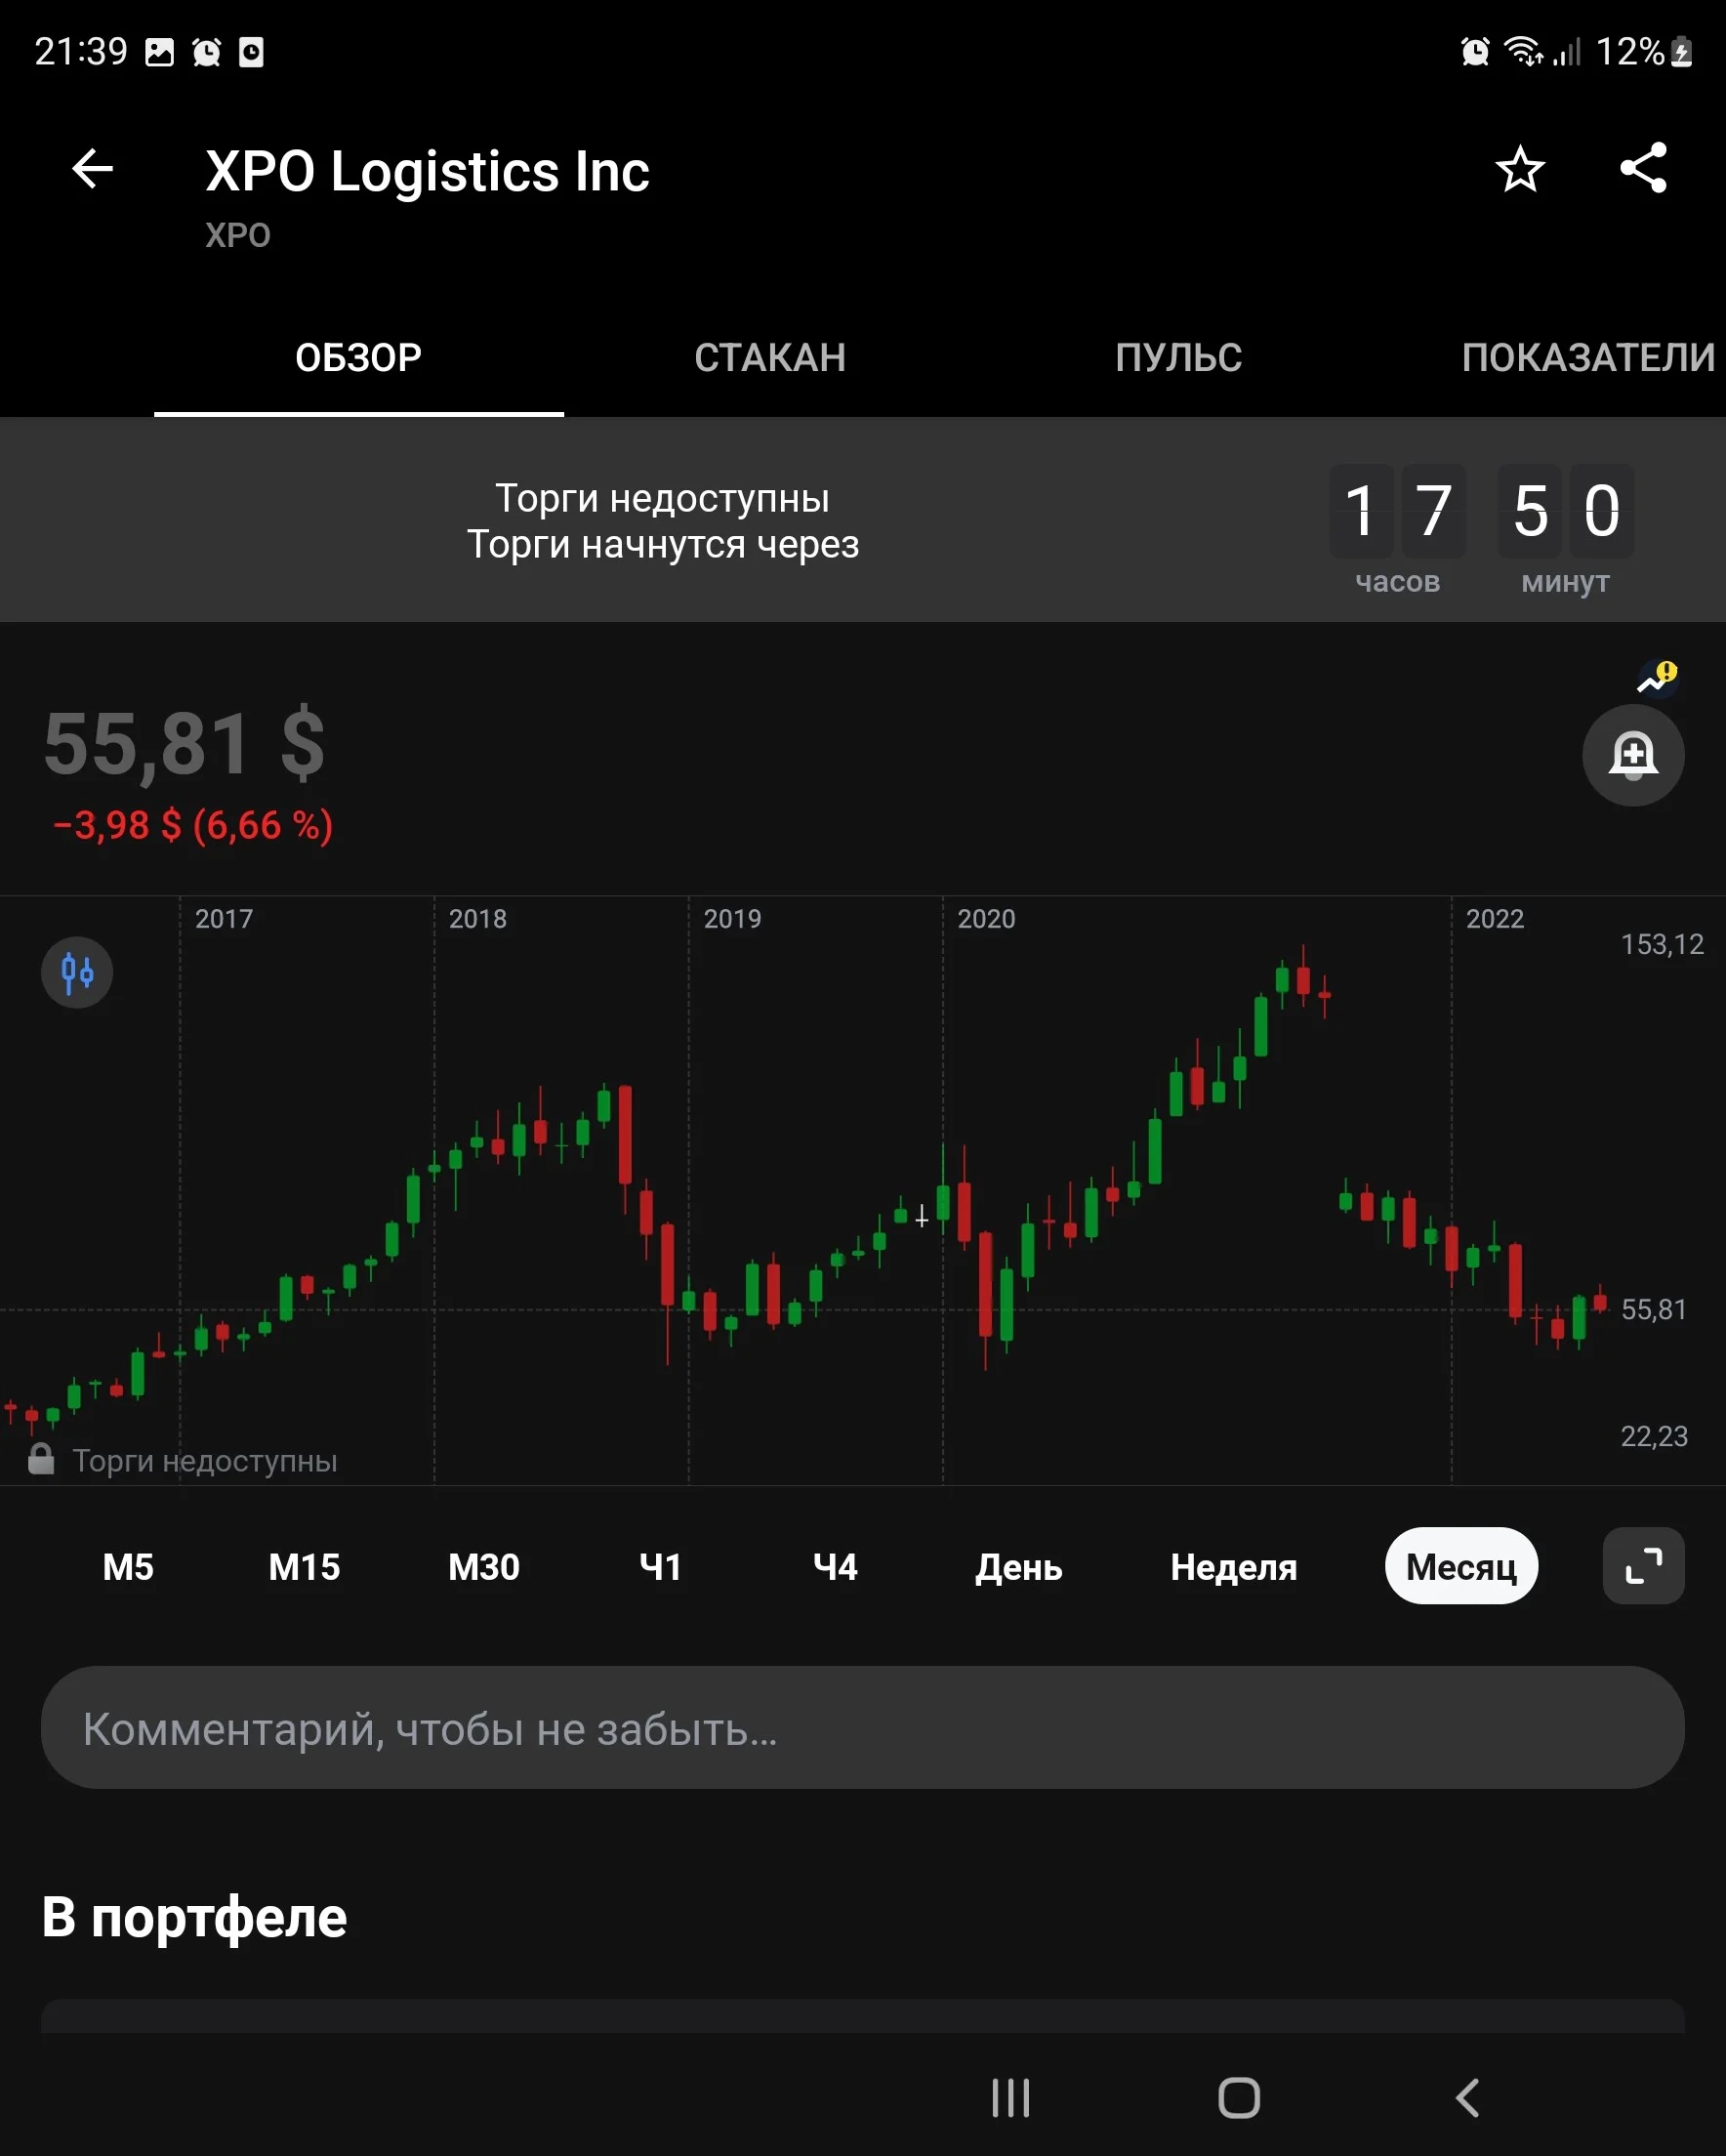Tap the 'В портфеле' section heading

pyautogui.click(x=194, y=1918)
